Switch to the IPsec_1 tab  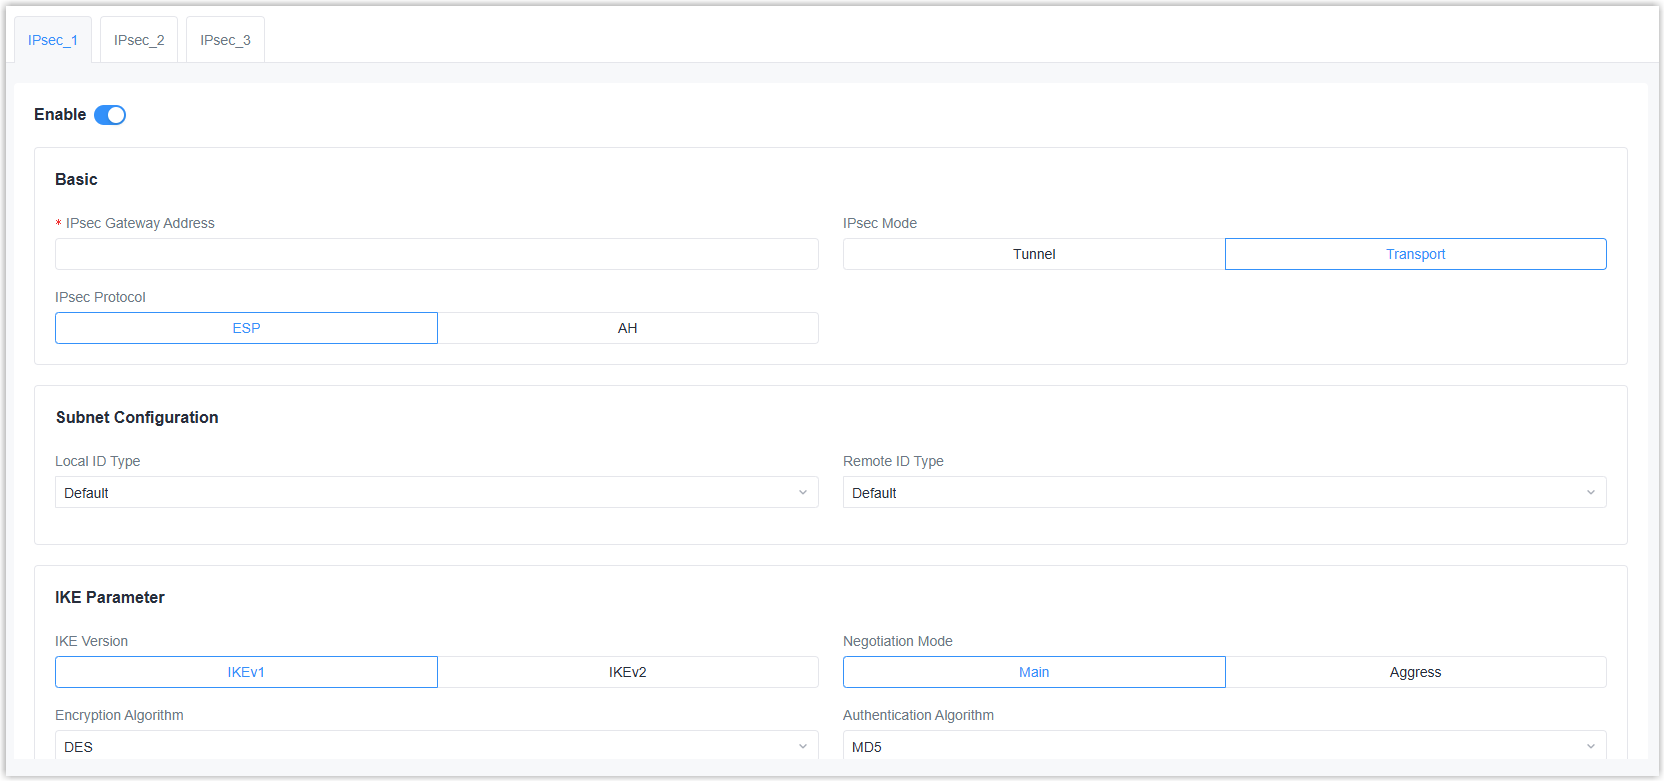pyautogui.click(x=53, y=40)
